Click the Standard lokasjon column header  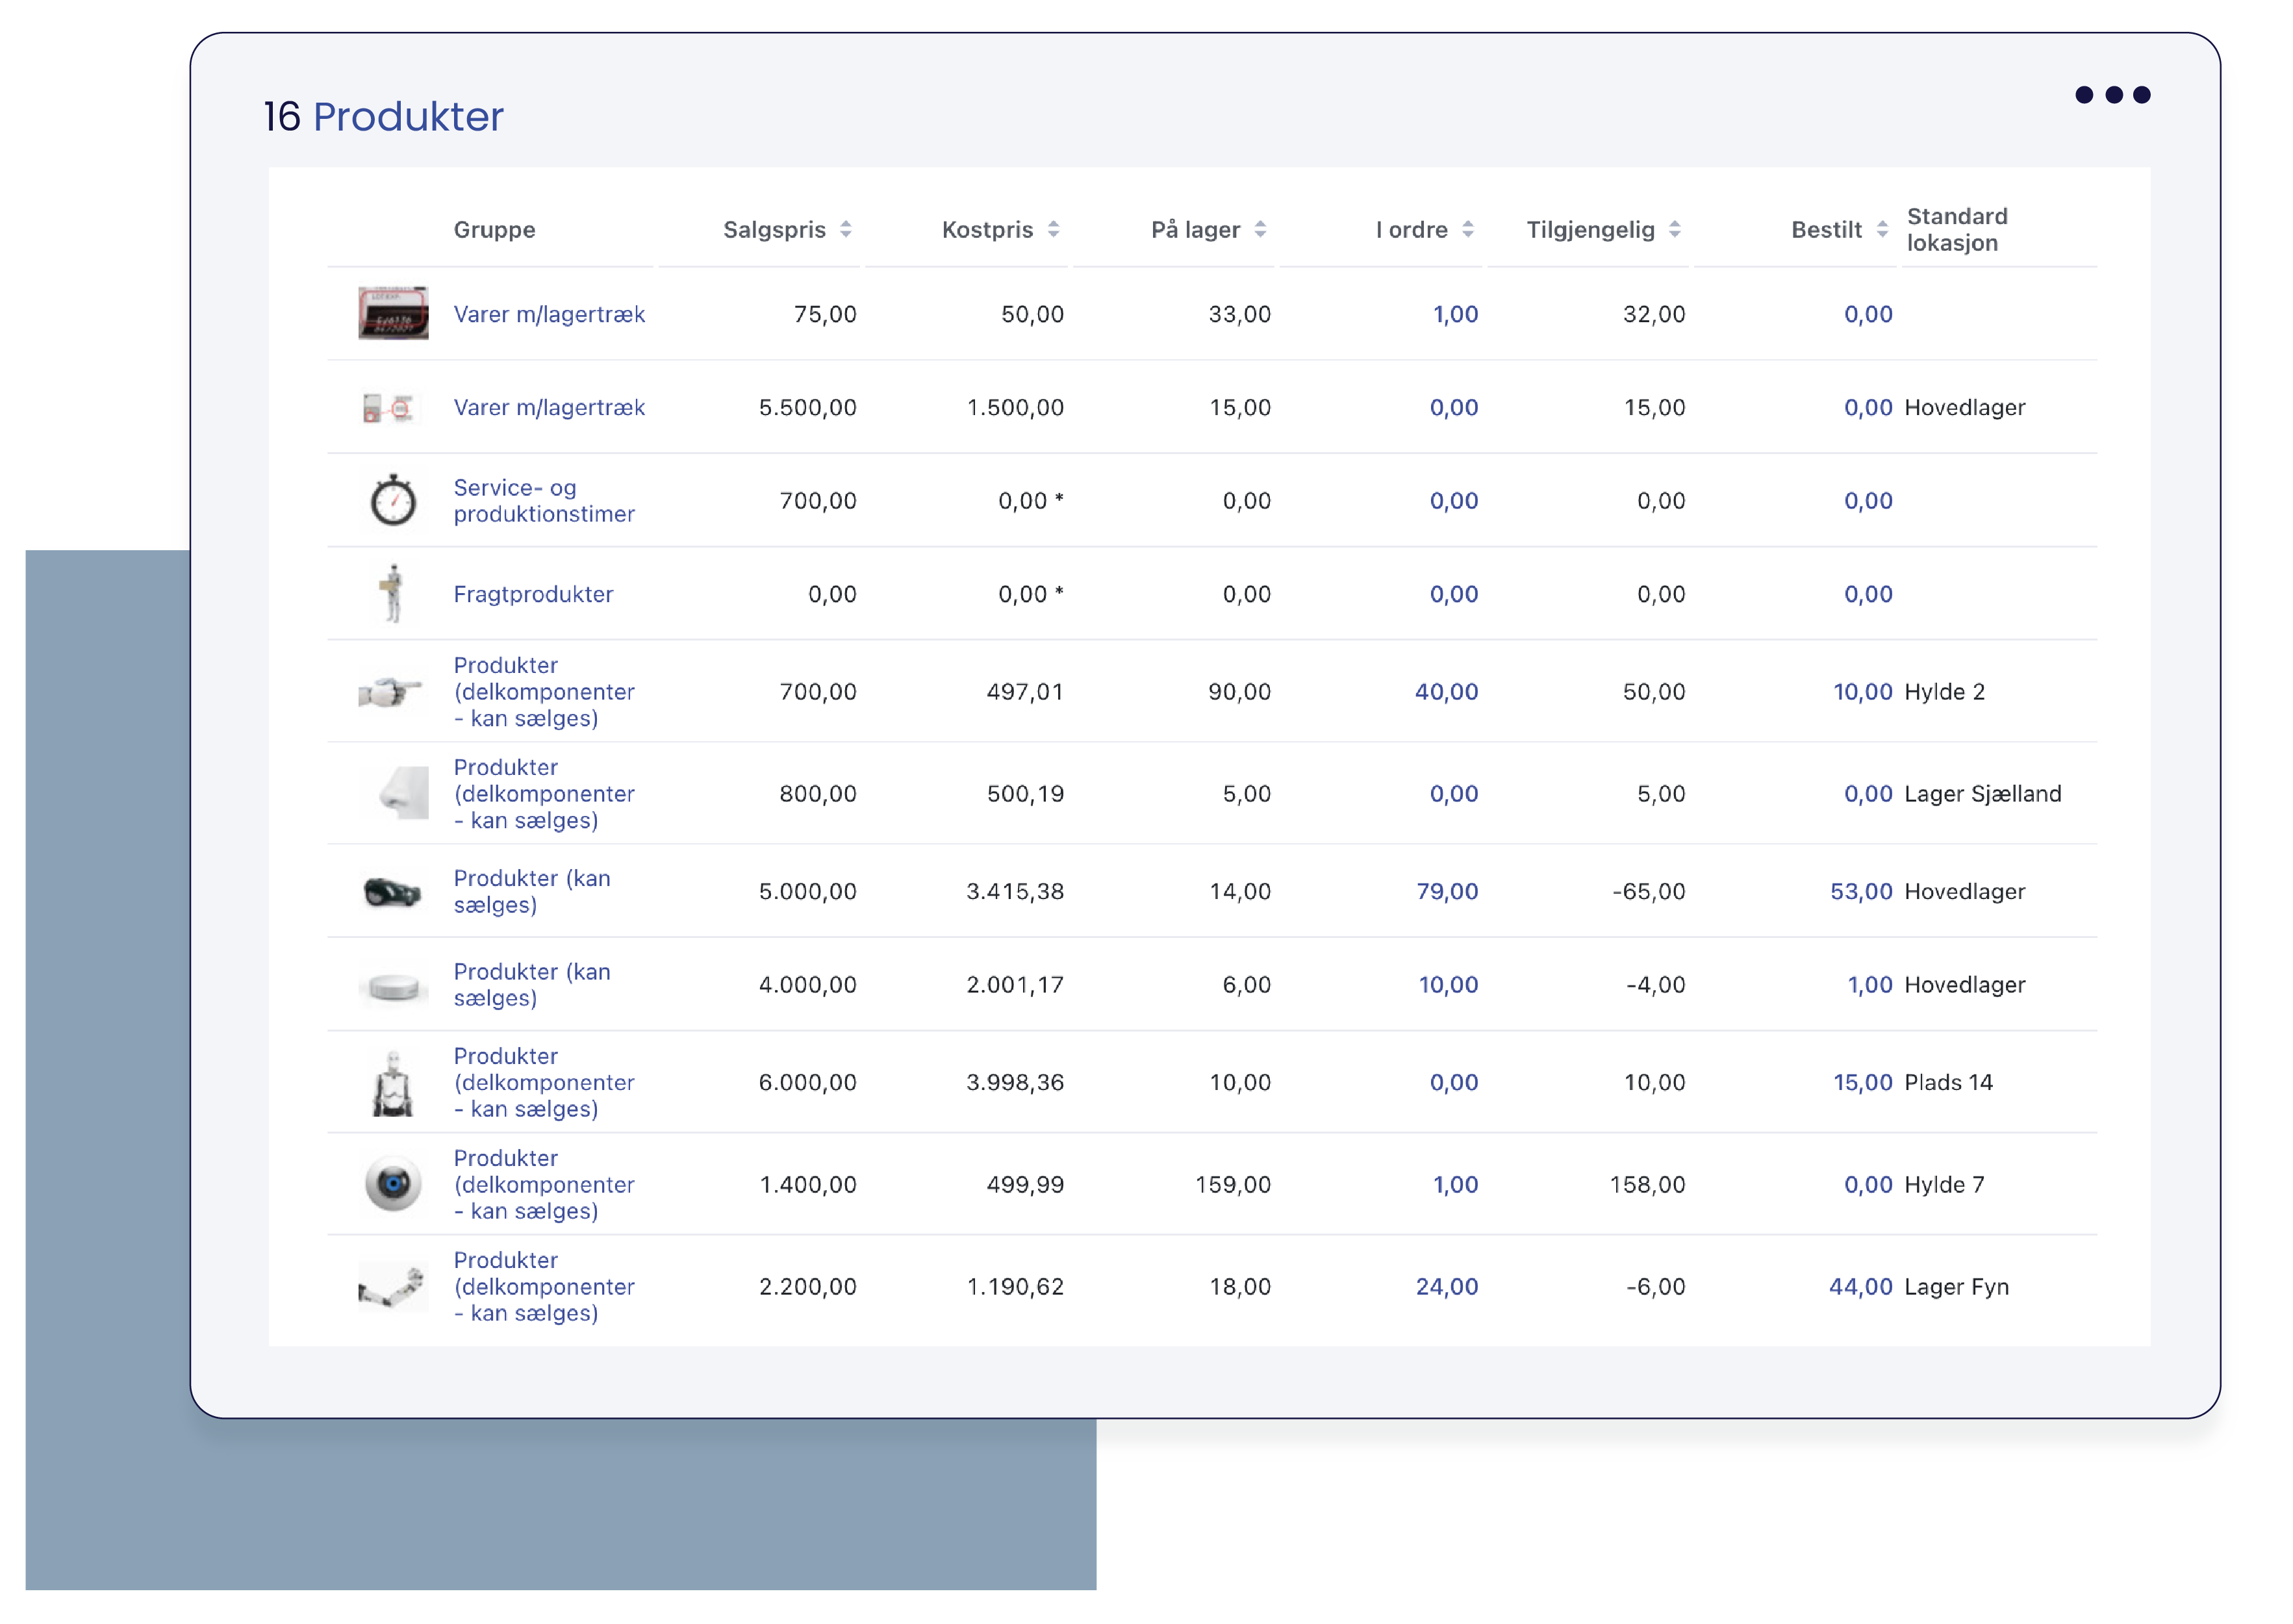click(x=1956, y=229)
